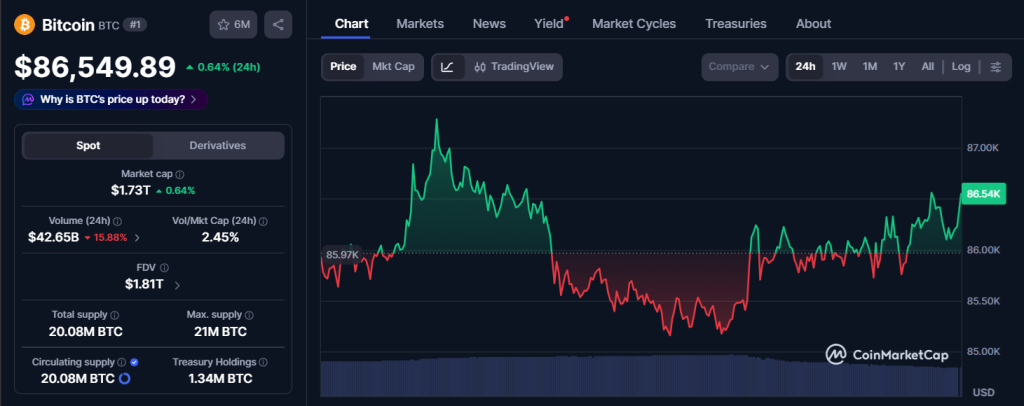Click the $42.65B volume value

(53, 238)
